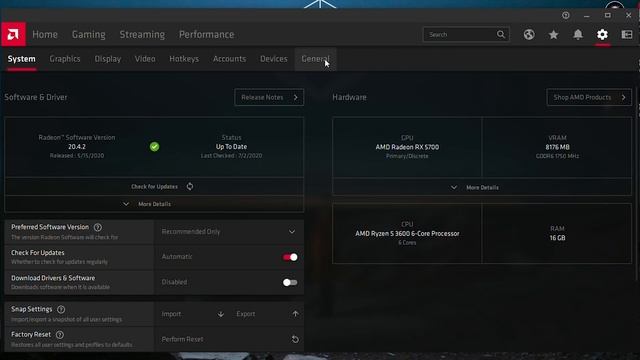Close the Radeon Software window

coord(629,15)
